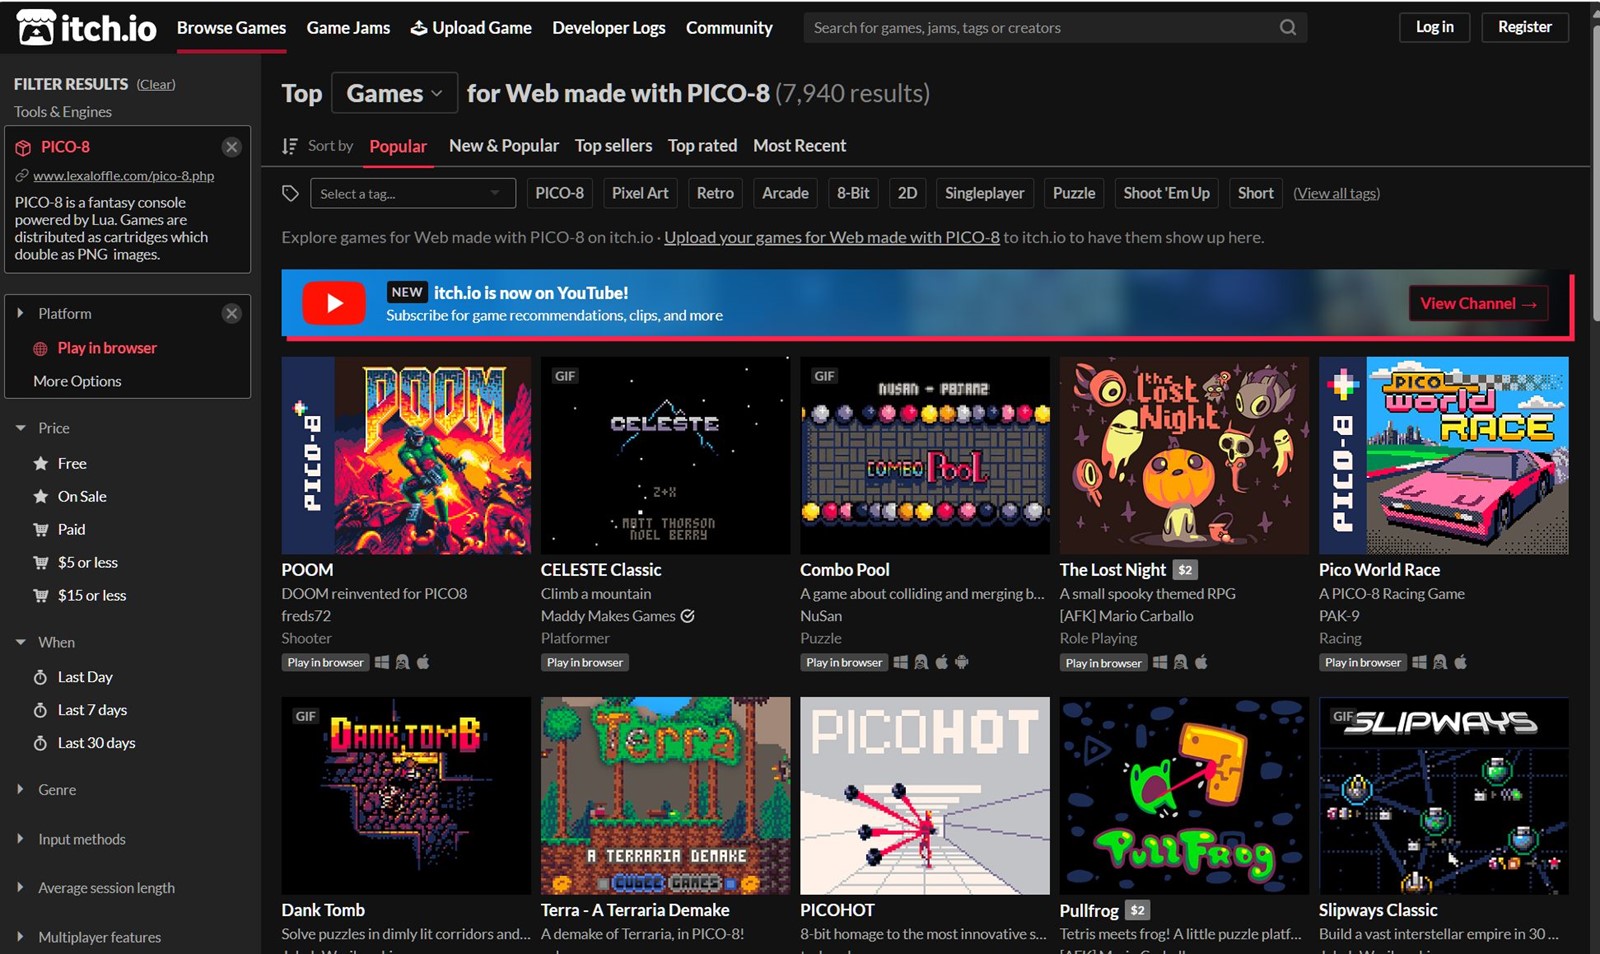This screenshot has height=954, width=1600.
Task: Click the Log in button
Action: 1434,27
